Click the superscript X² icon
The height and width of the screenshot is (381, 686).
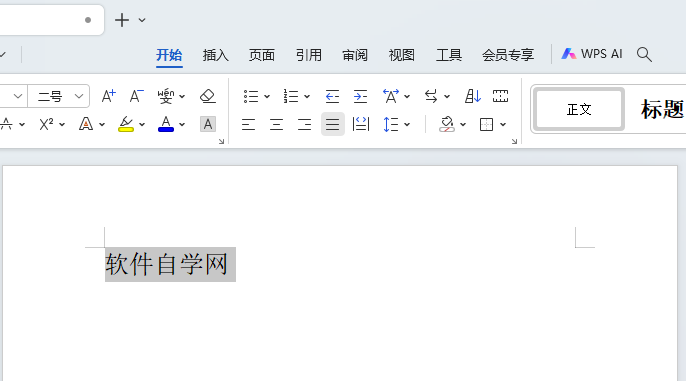46,124
